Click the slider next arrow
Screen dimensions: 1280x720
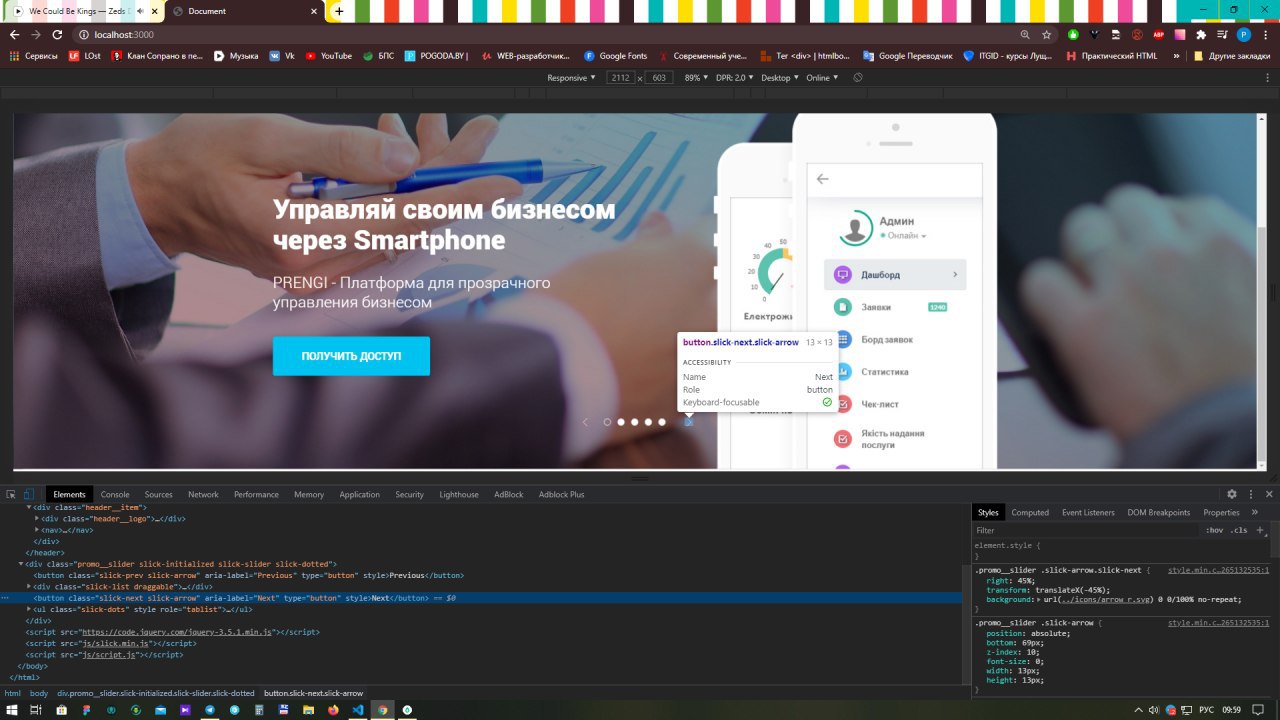[688, 422]
